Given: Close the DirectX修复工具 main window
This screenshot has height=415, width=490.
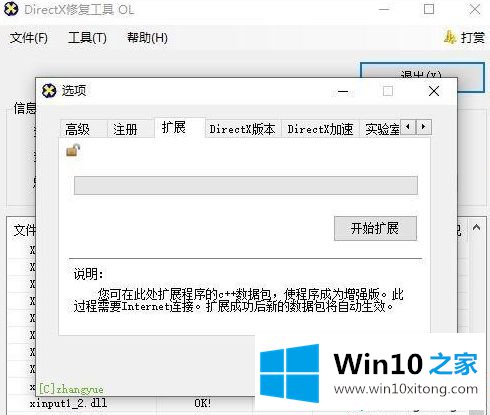Looking at the screenshot, I should pyautogui.click(x=475, y=9).
